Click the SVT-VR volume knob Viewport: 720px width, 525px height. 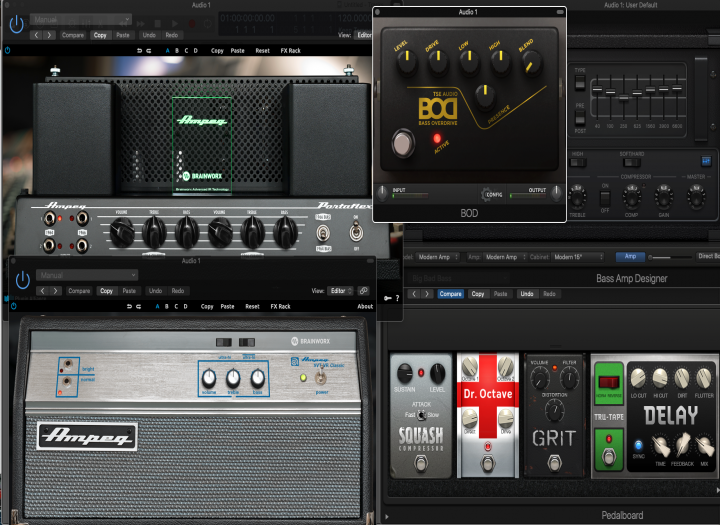(209, 378)
